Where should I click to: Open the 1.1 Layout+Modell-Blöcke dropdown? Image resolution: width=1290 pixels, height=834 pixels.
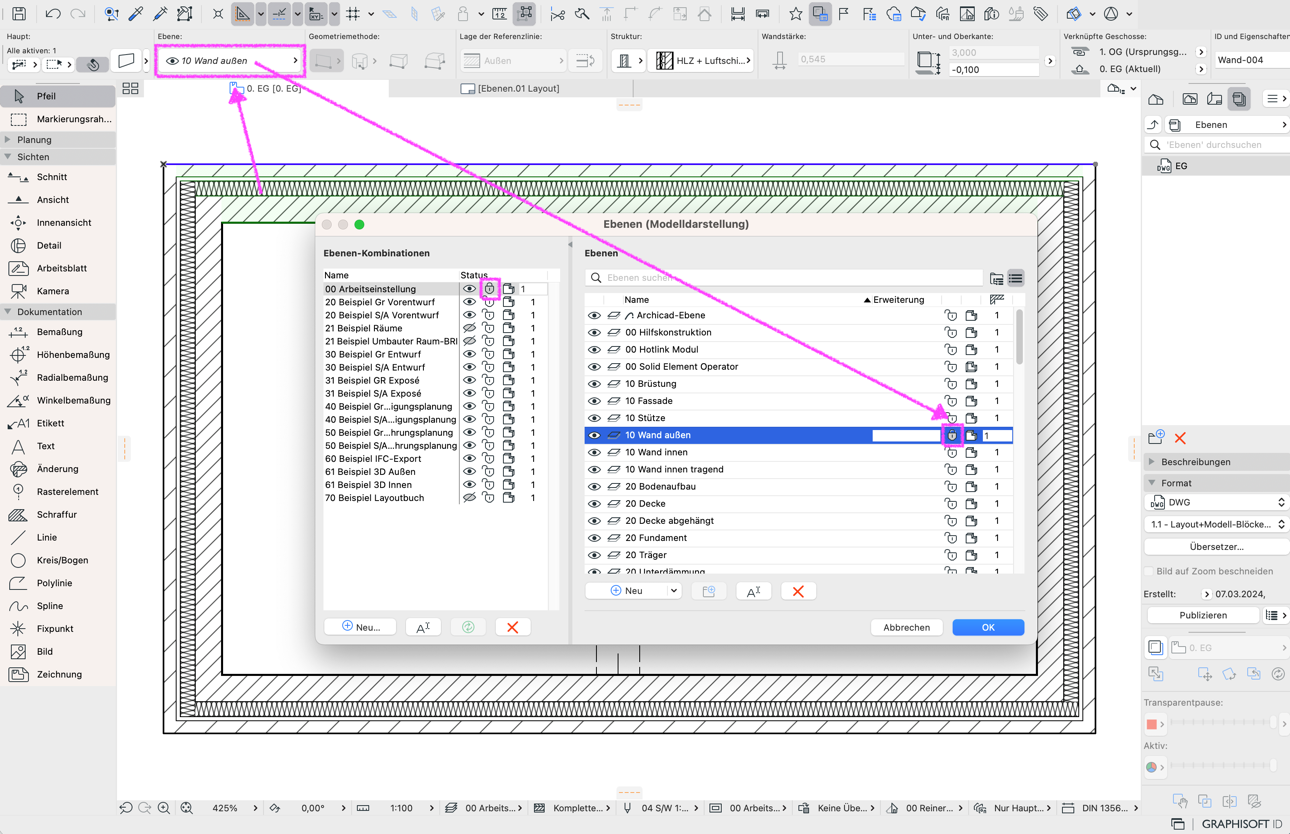(x=1217, y=524)
